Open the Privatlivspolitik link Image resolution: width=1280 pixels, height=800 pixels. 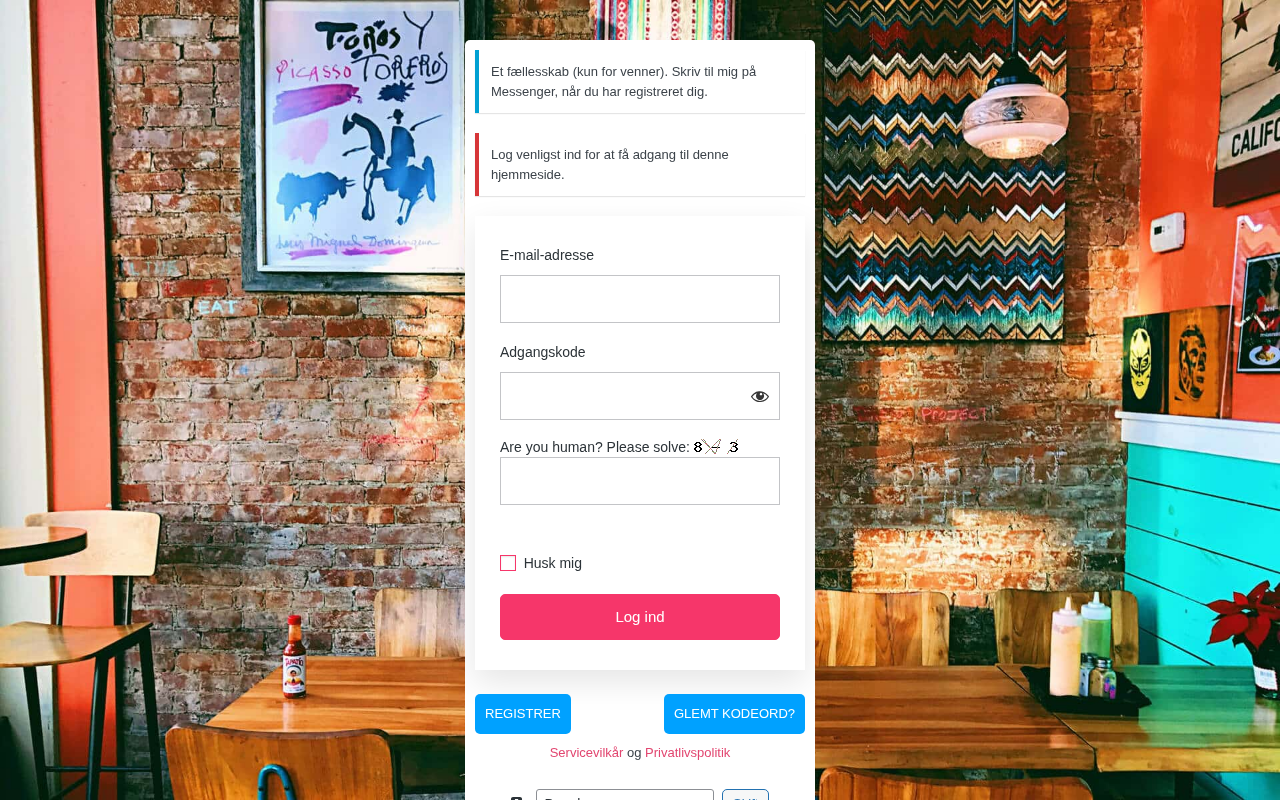point(687,753)
